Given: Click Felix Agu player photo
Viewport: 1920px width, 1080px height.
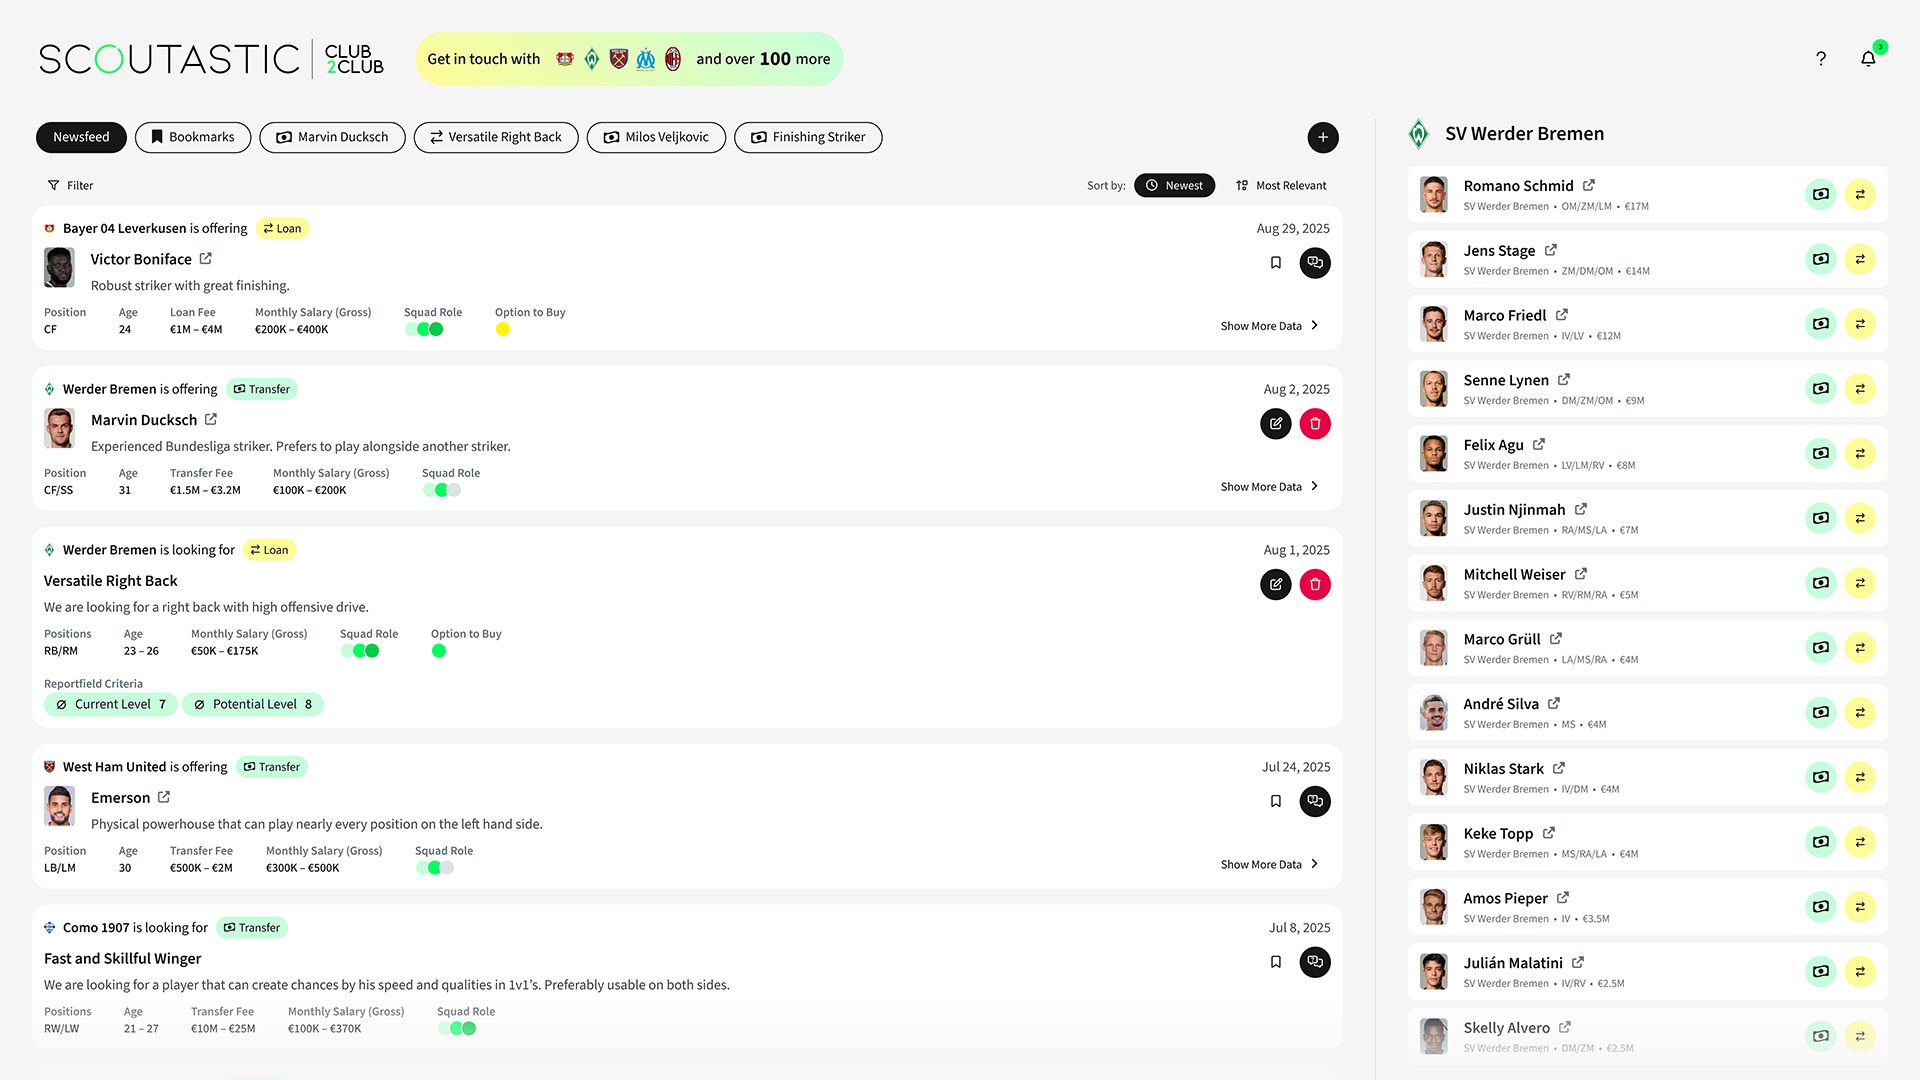Looking at the screenshot, I should [1433, 453].
